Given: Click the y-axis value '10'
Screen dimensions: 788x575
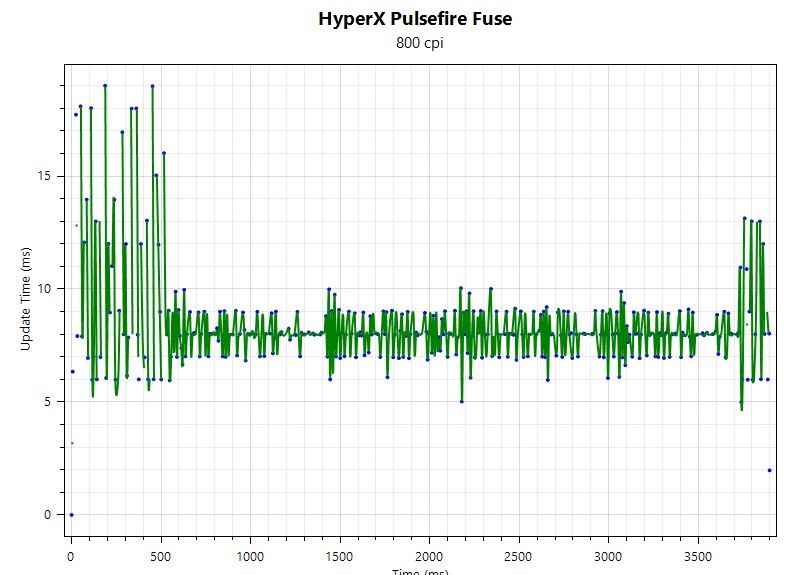Looking at the screenshot, I should point(44,289).
